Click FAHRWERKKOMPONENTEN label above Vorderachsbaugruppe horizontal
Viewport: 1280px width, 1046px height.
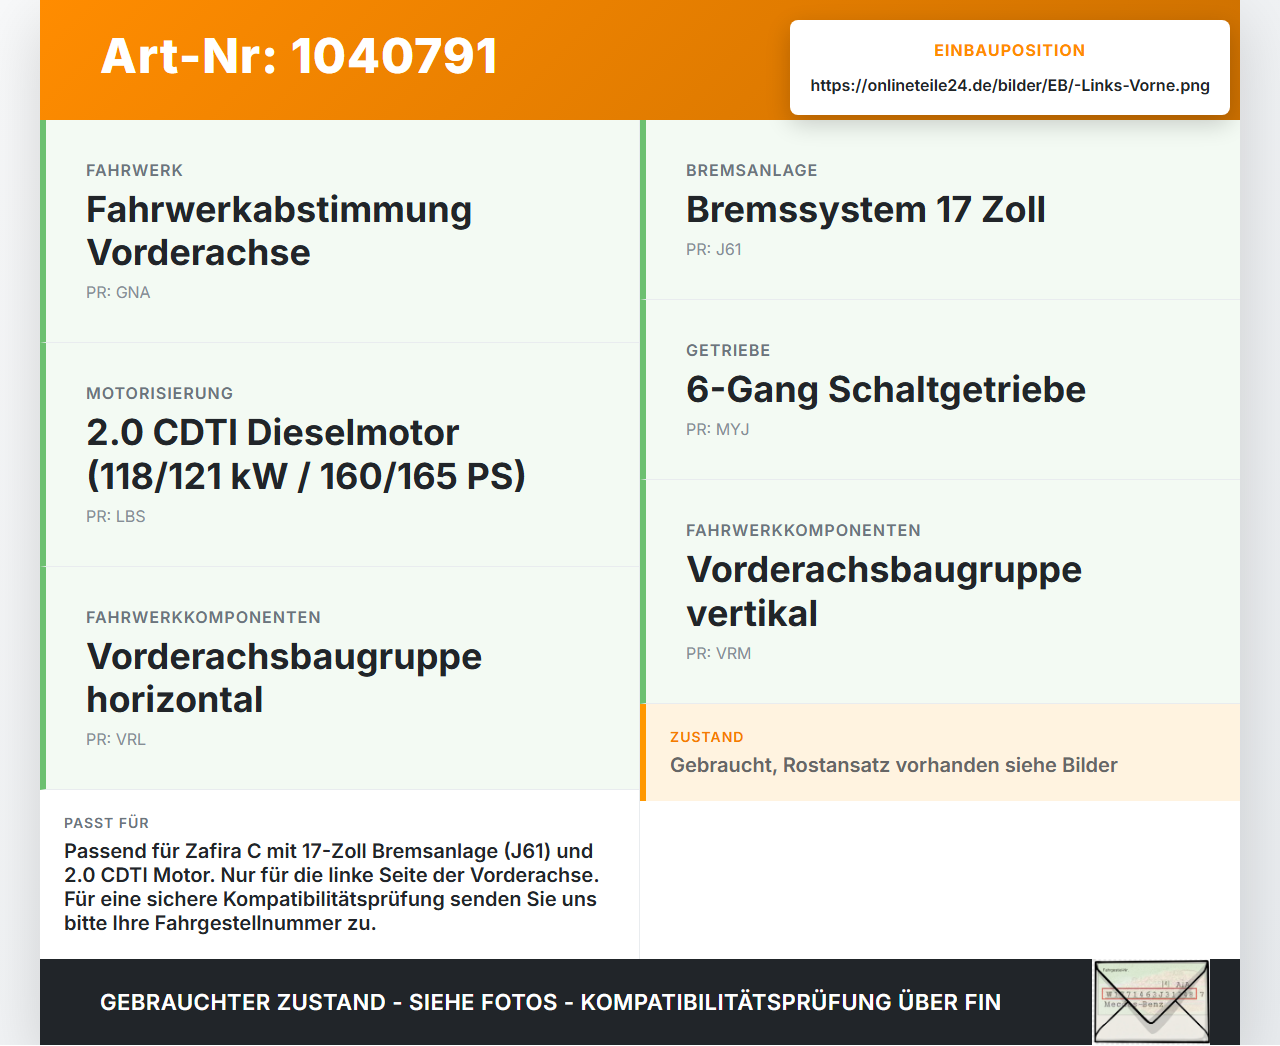203,617
